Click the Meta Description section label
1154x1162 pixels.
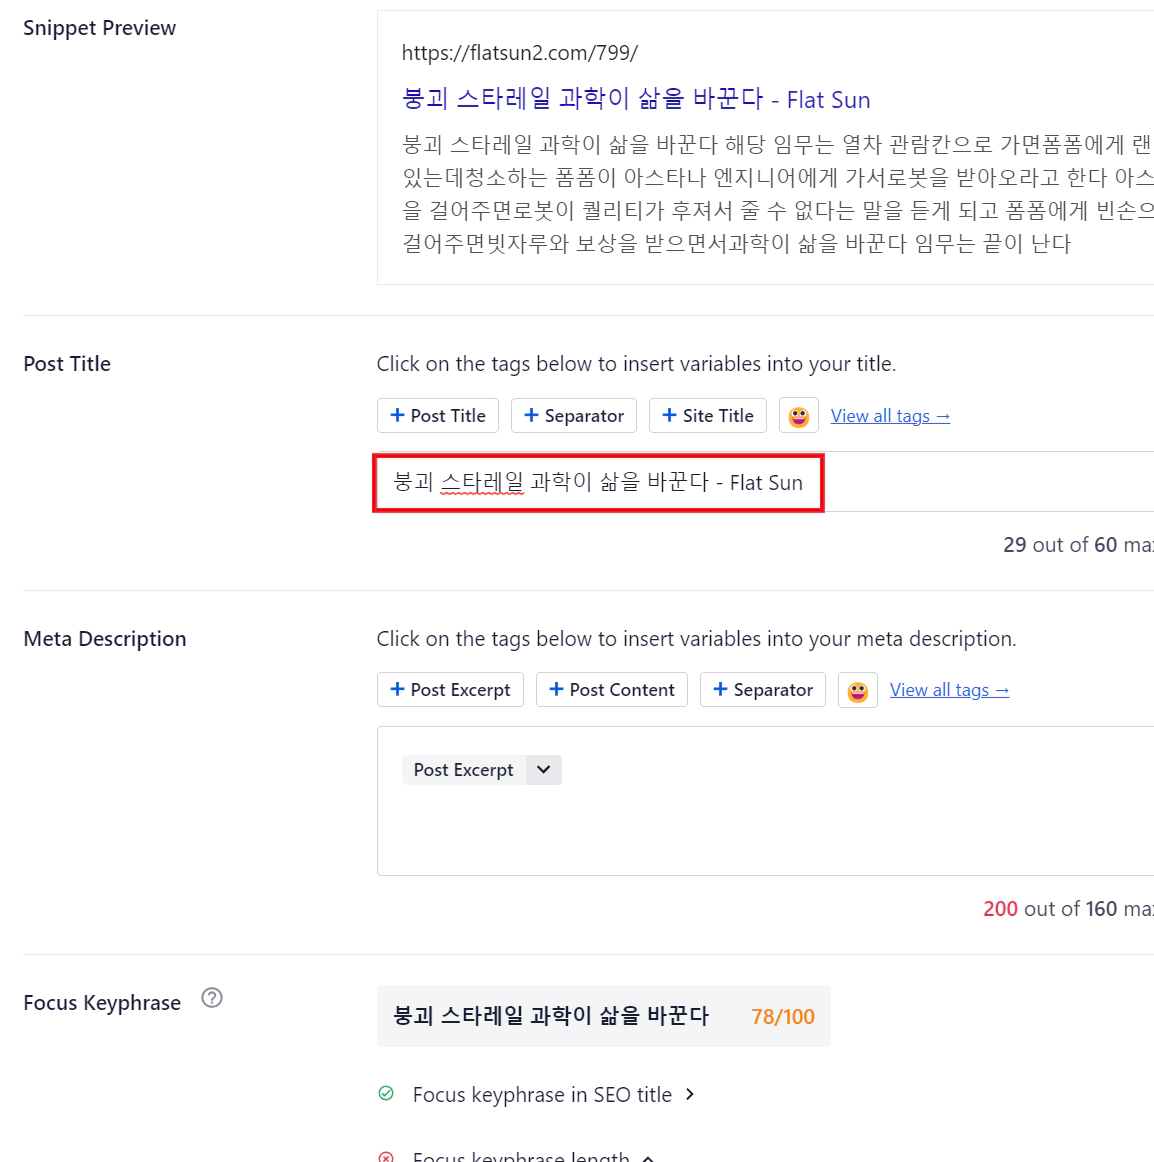point(105,639)
